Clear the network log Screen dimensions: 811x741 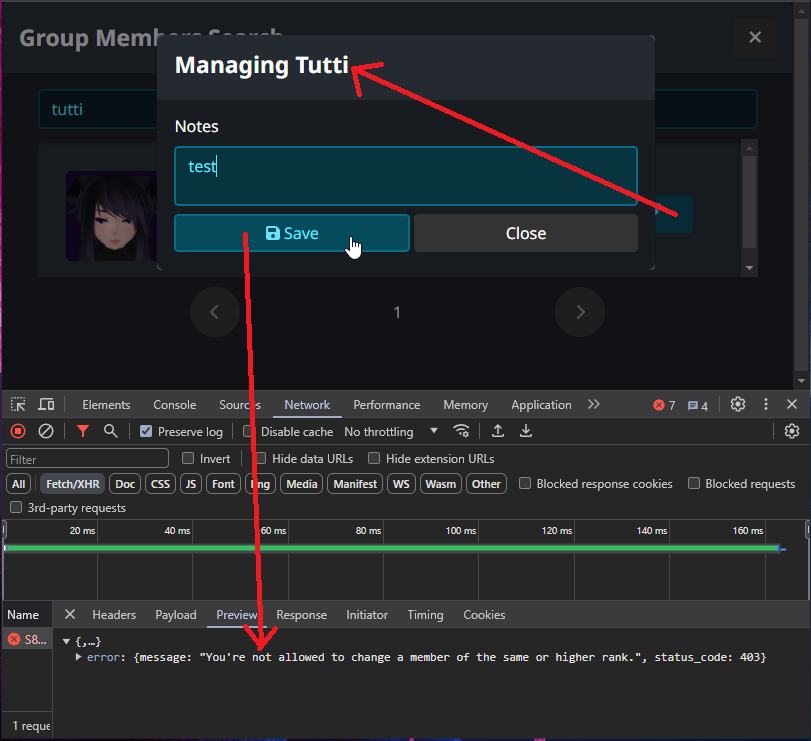(46, 431)
